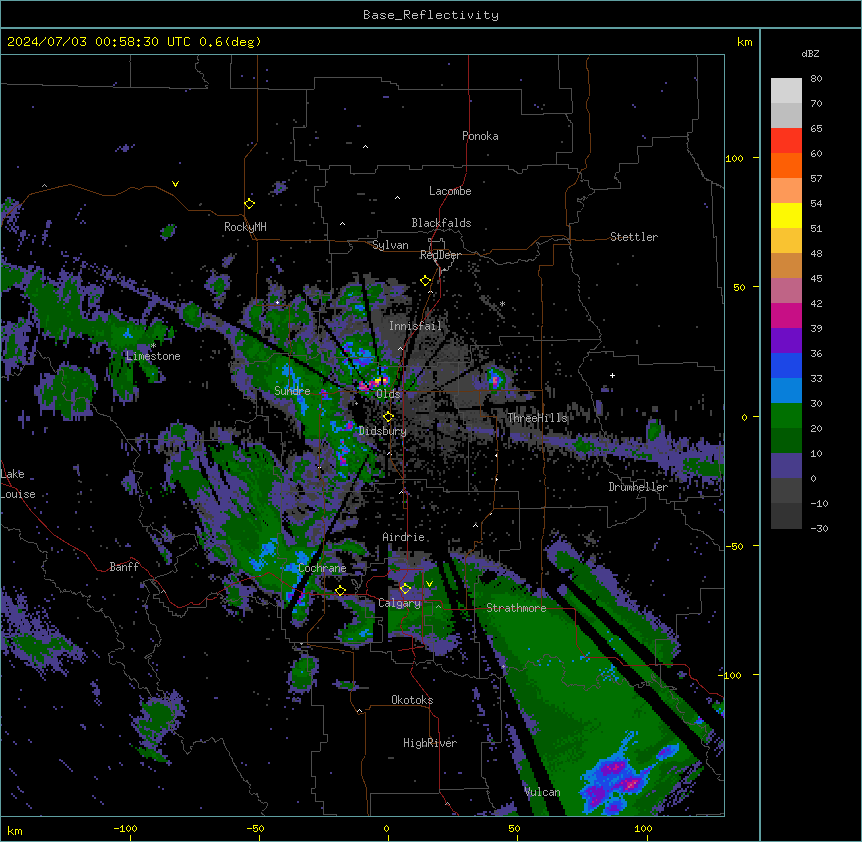Click the yellow 51-54 dBZ legend swatch
This screenshot has height=842, width=862.
coord(786,215)
